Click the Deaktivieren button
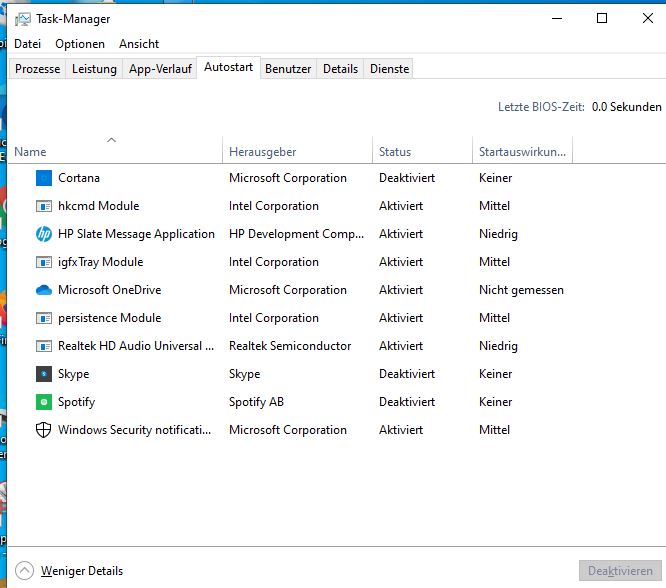Screen dimensions: 666x588 coord(620,571)
